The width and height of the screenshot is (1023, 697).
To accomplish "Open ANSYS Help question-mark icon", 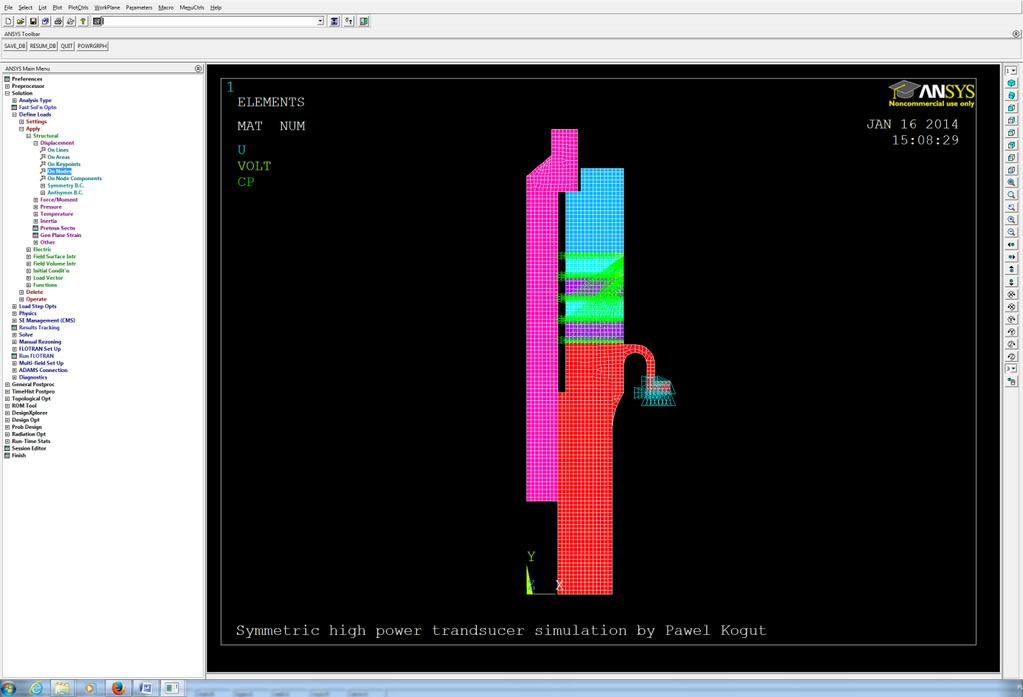I will (83, 22).
